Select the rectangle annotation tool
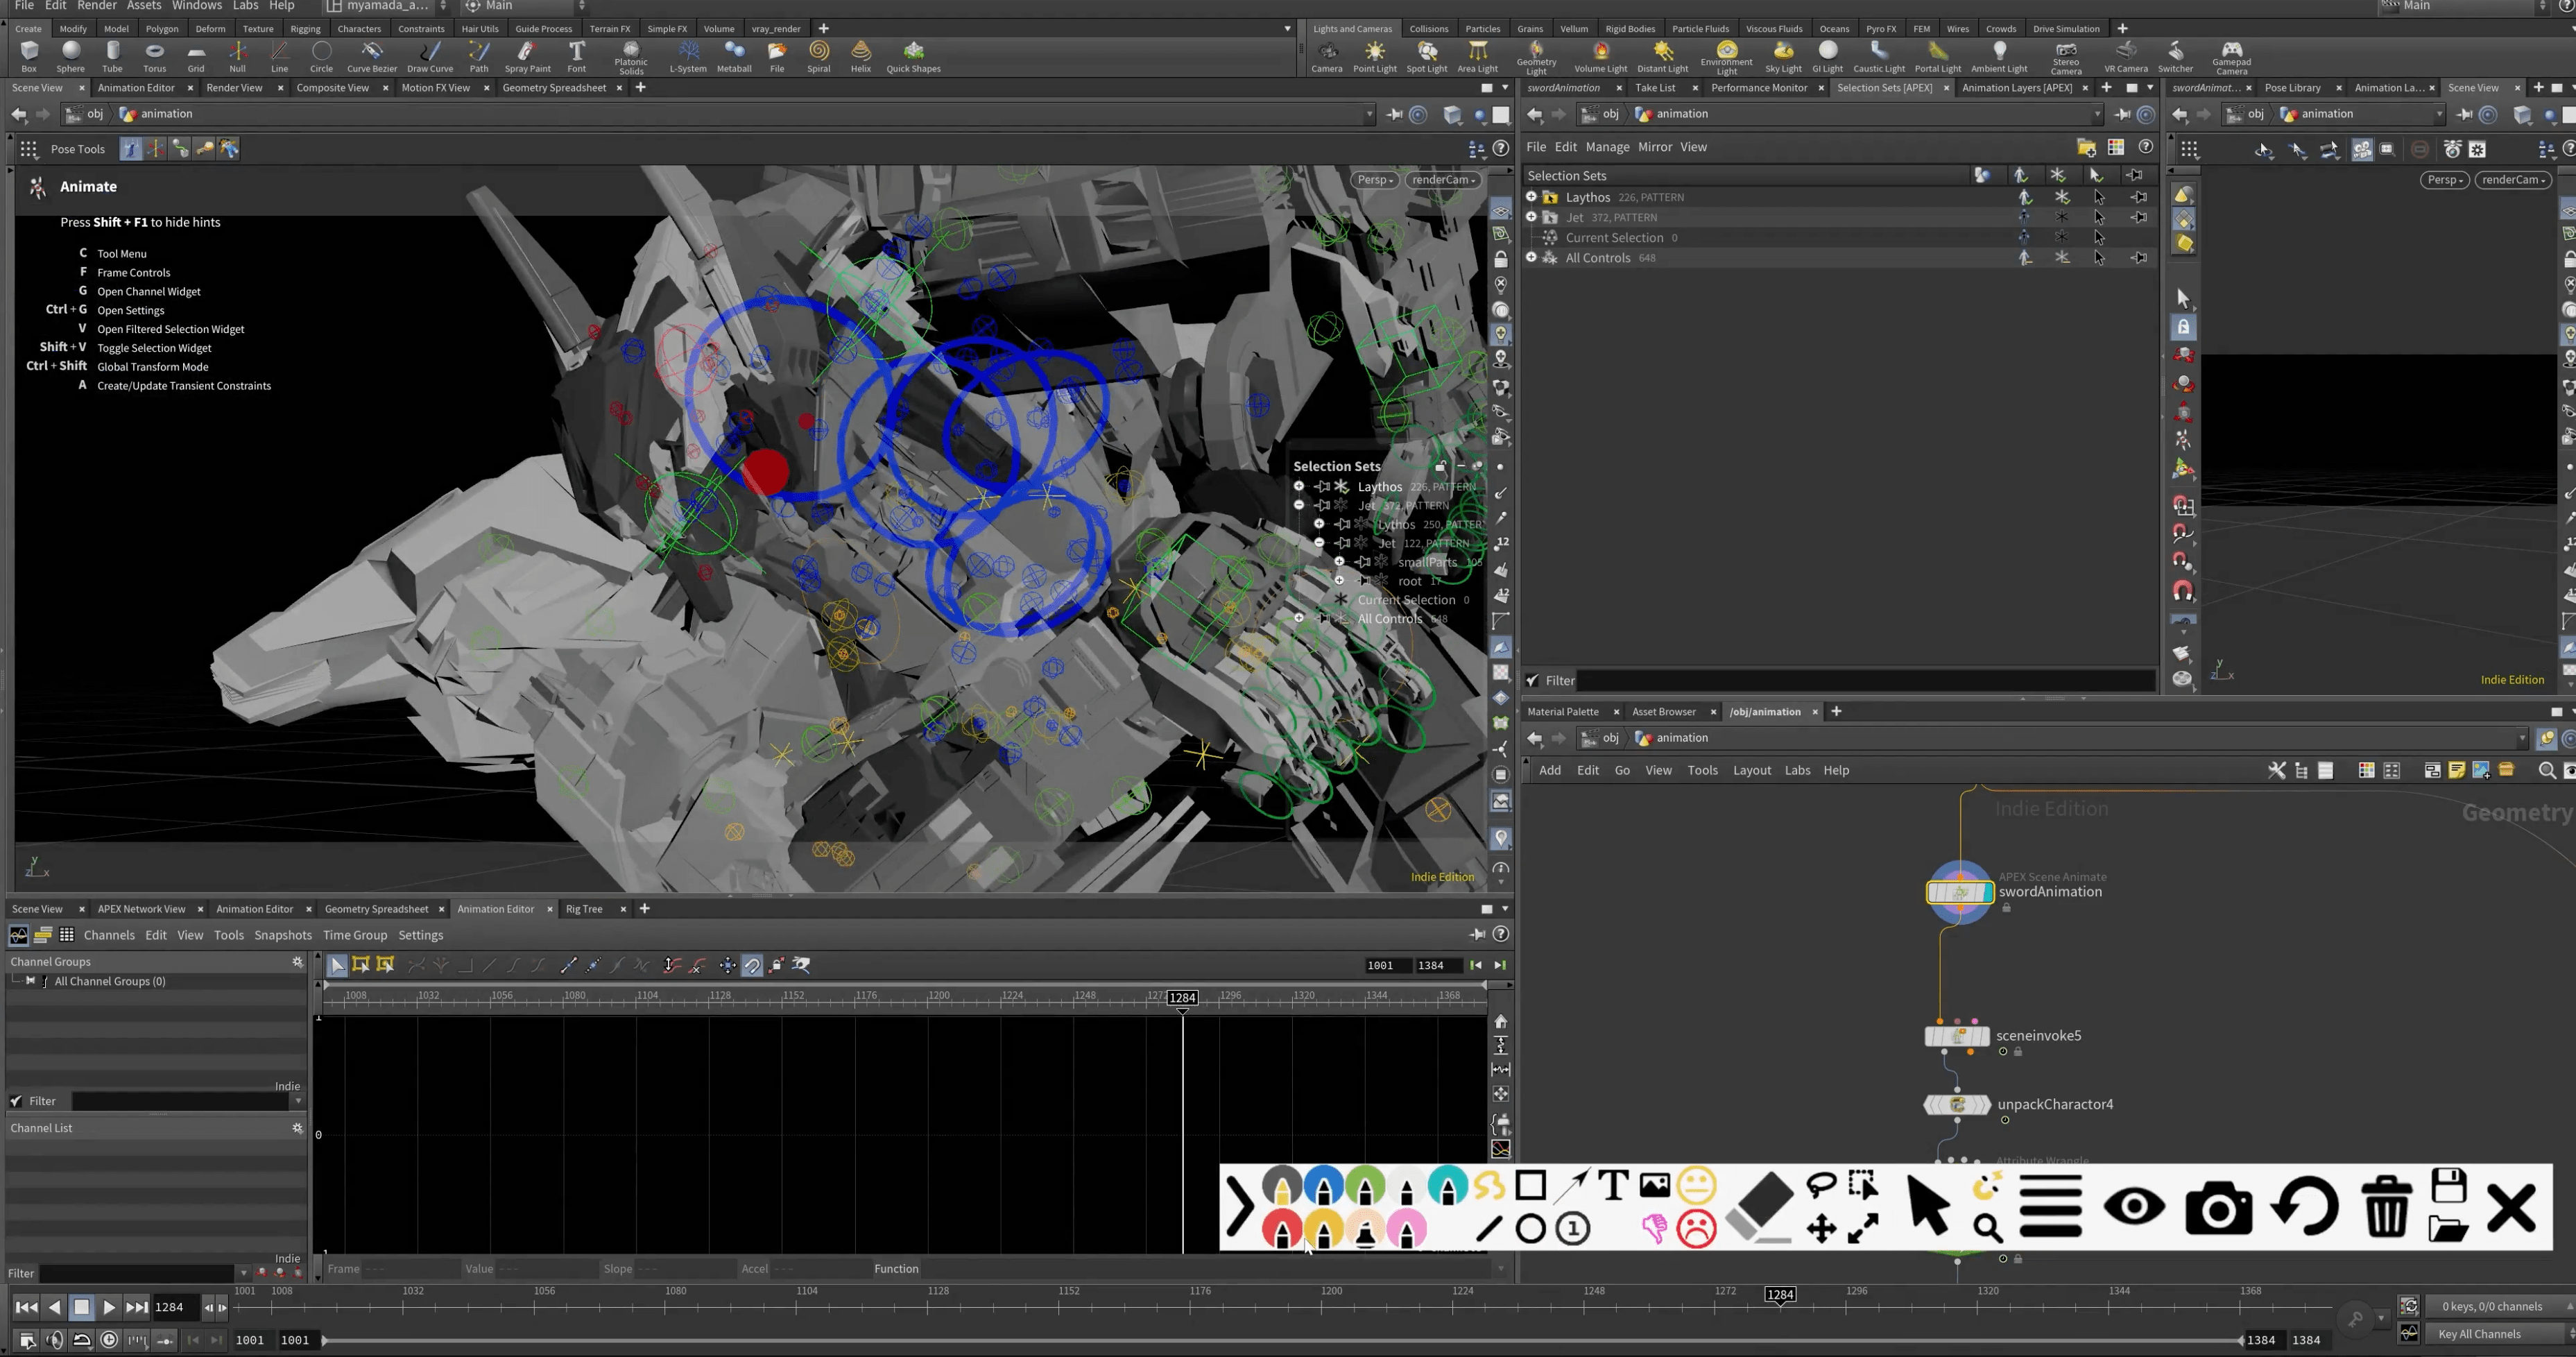Viewport: 2576px width, 1357px height. [1530, 1186]
